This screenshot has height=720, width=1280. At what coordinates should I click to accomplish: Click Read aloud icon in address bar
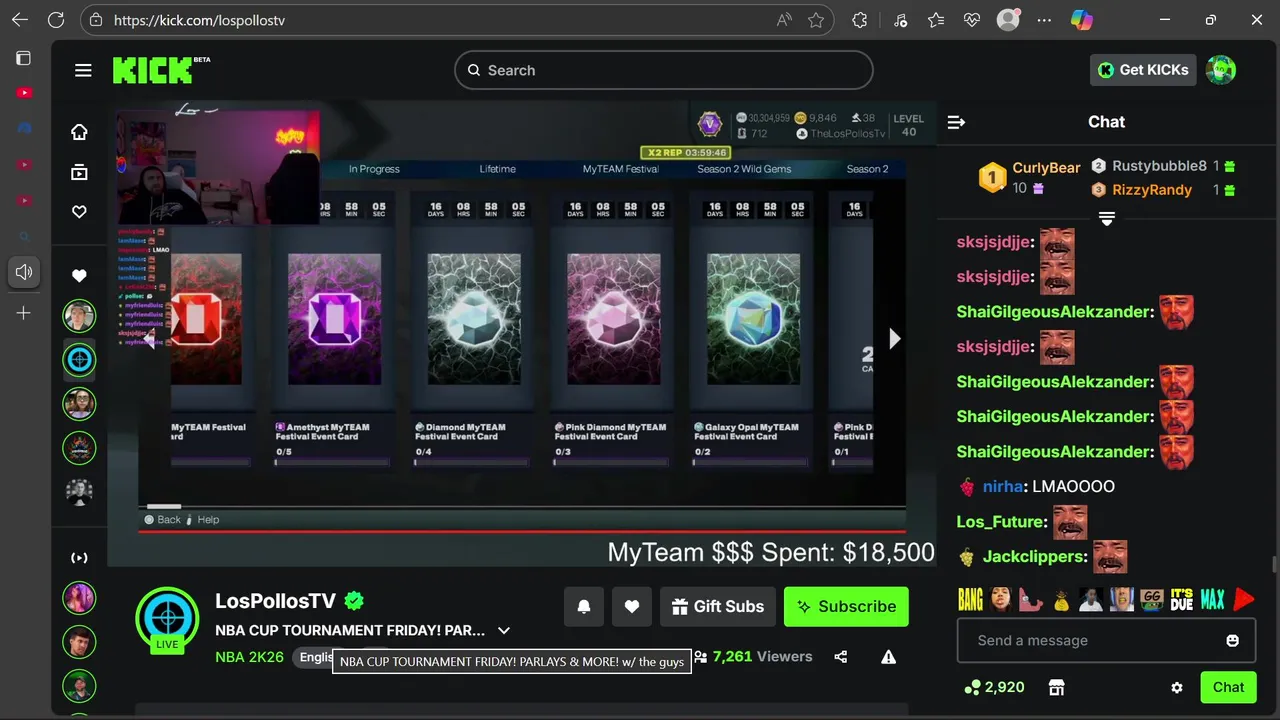tap(784, 20)
